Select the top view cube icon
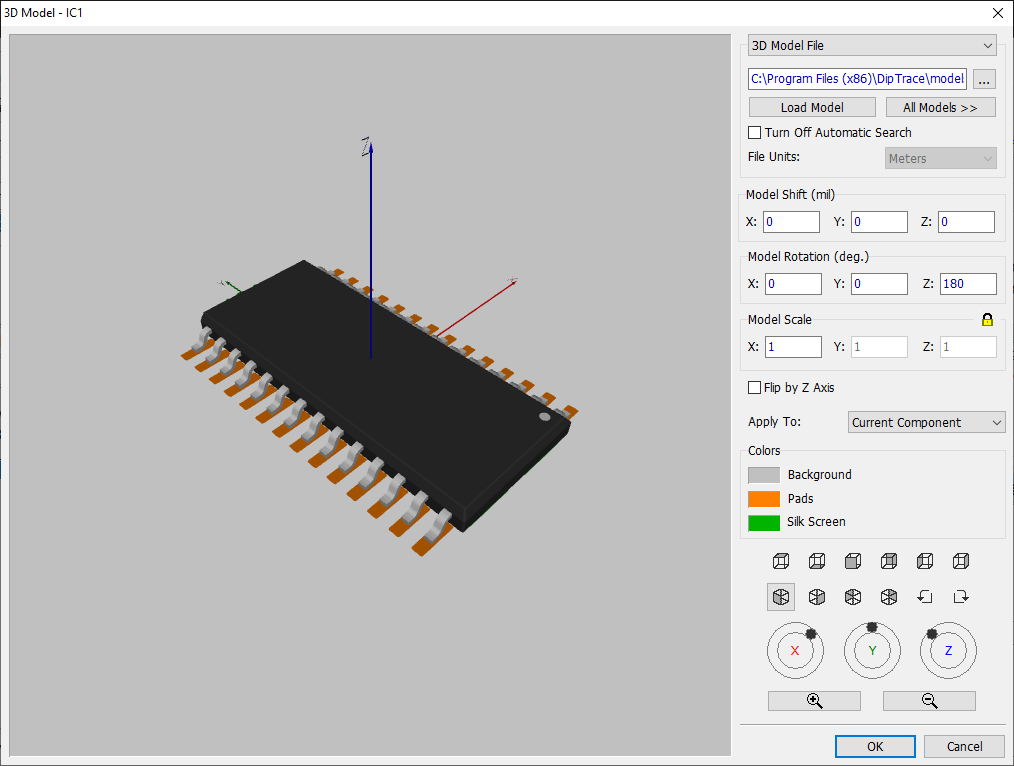 pyautogui.click(x=781, y=561)
